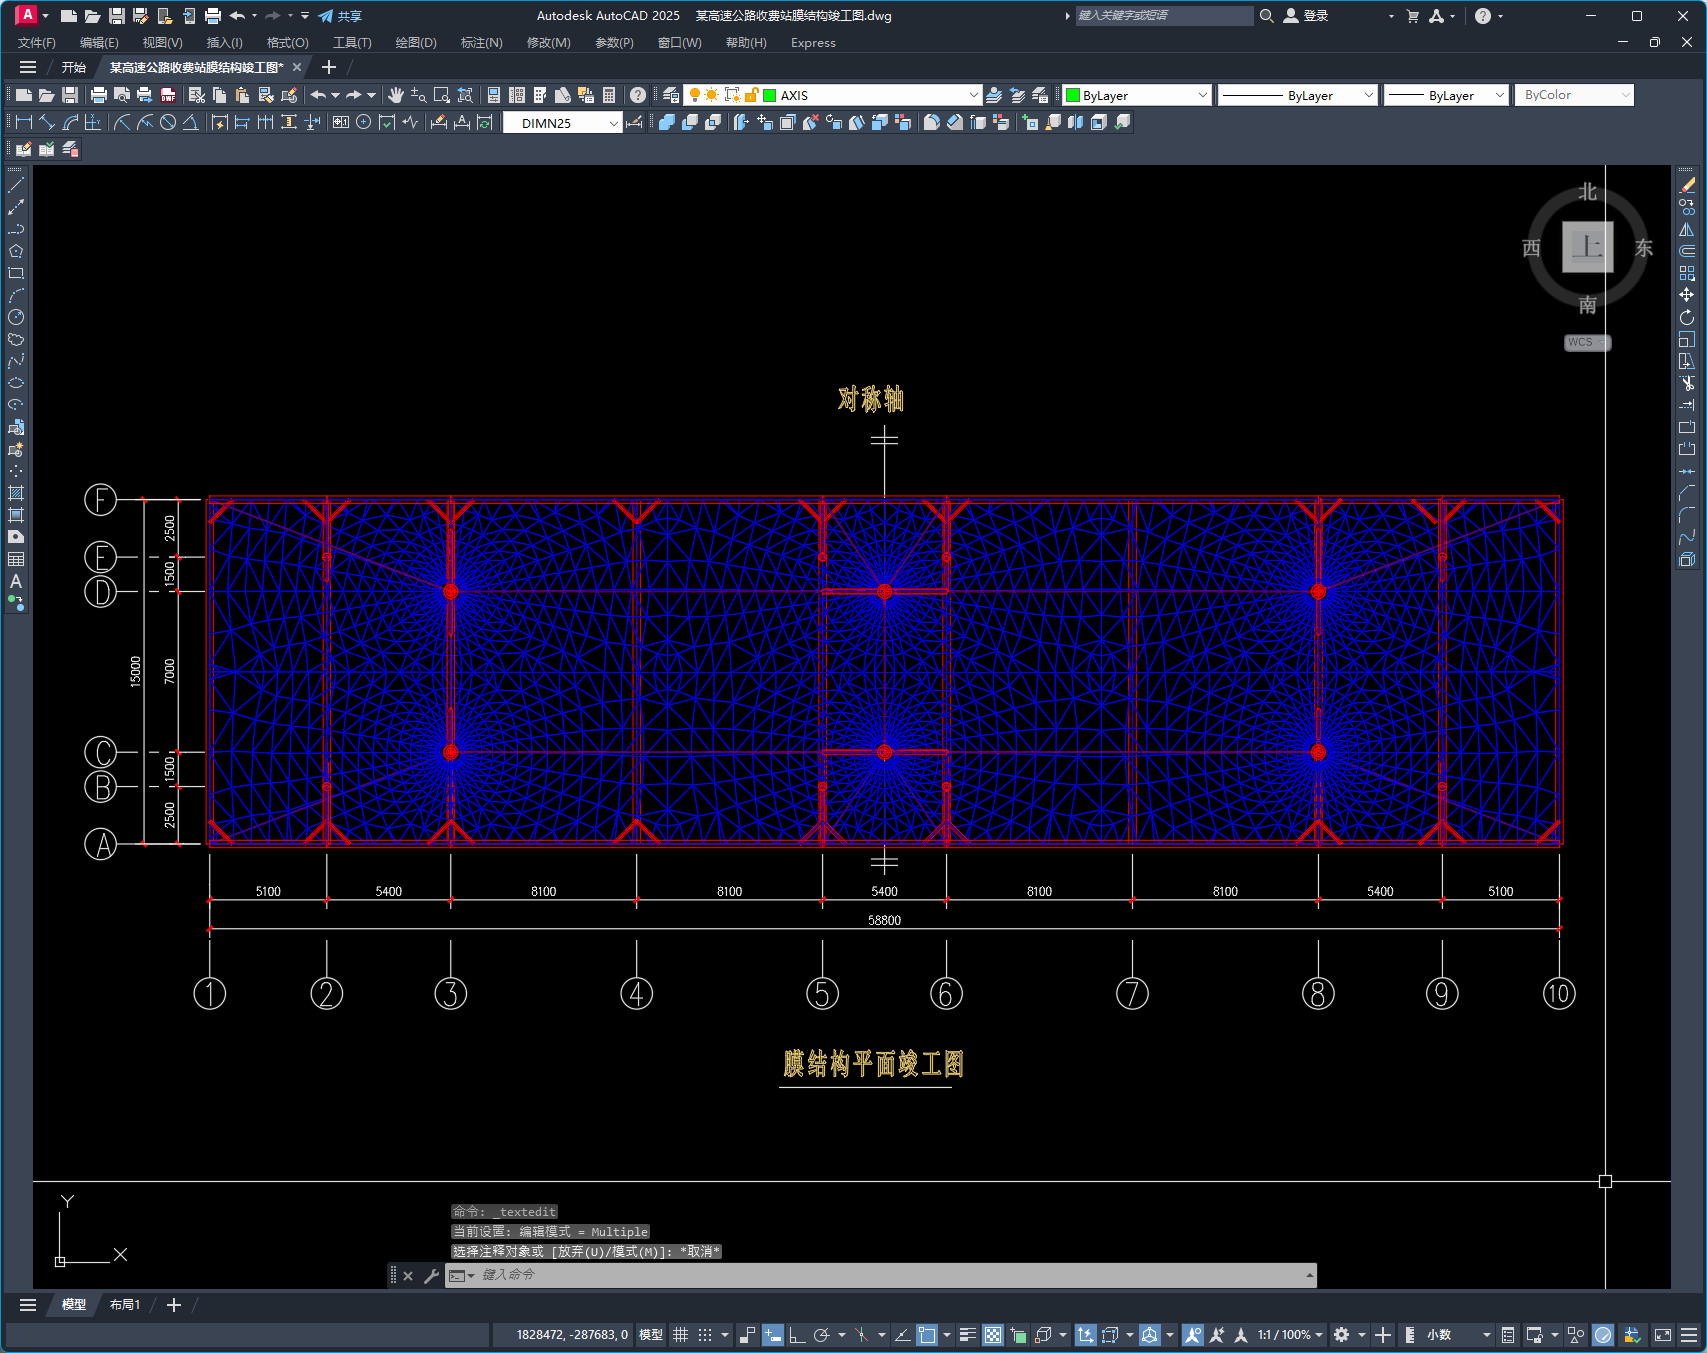Viewport: 1707px width, 1353px height.
Task: Click the Save icon in standard toolbar
Action: tap(70, 95)
